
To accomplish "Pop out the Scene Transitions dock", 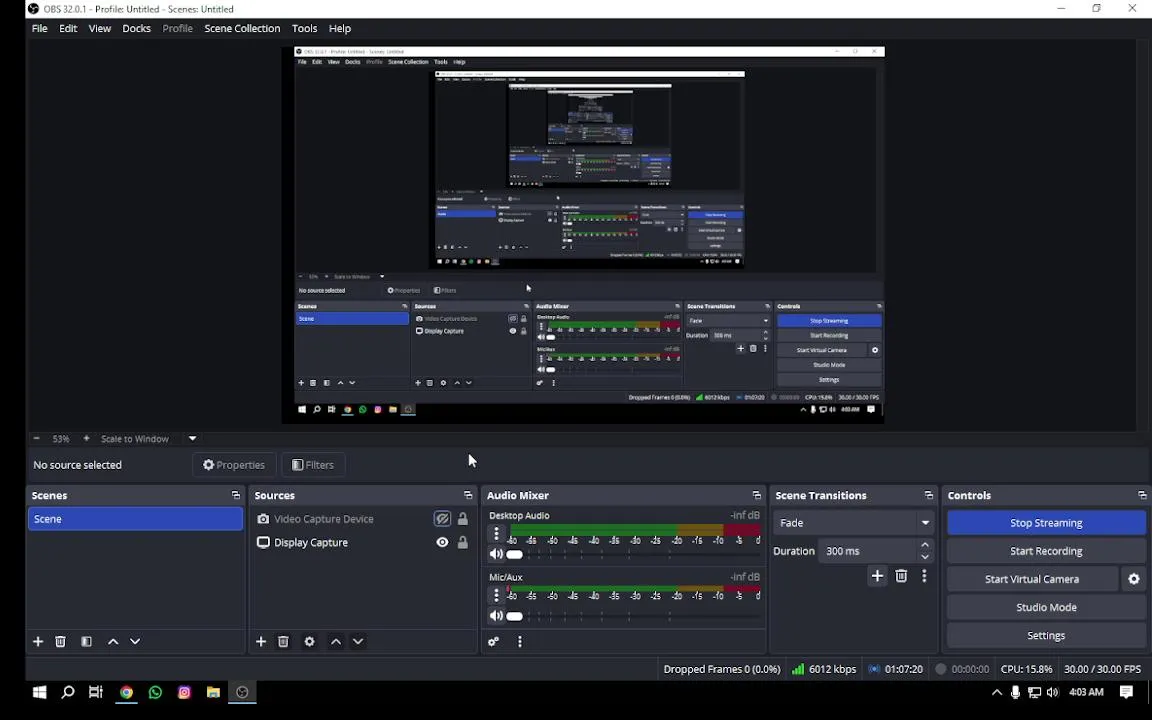I will tap(929, 495).
